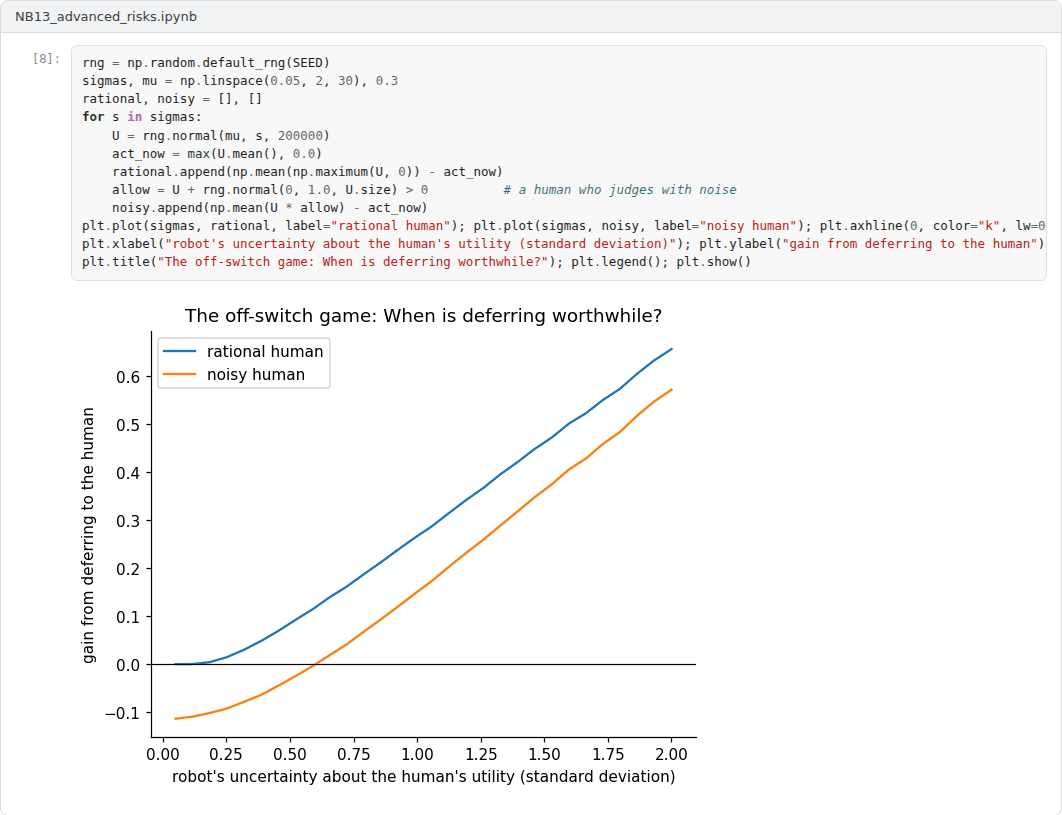Click the x-axis tick label 0.75

pos(354,755)
